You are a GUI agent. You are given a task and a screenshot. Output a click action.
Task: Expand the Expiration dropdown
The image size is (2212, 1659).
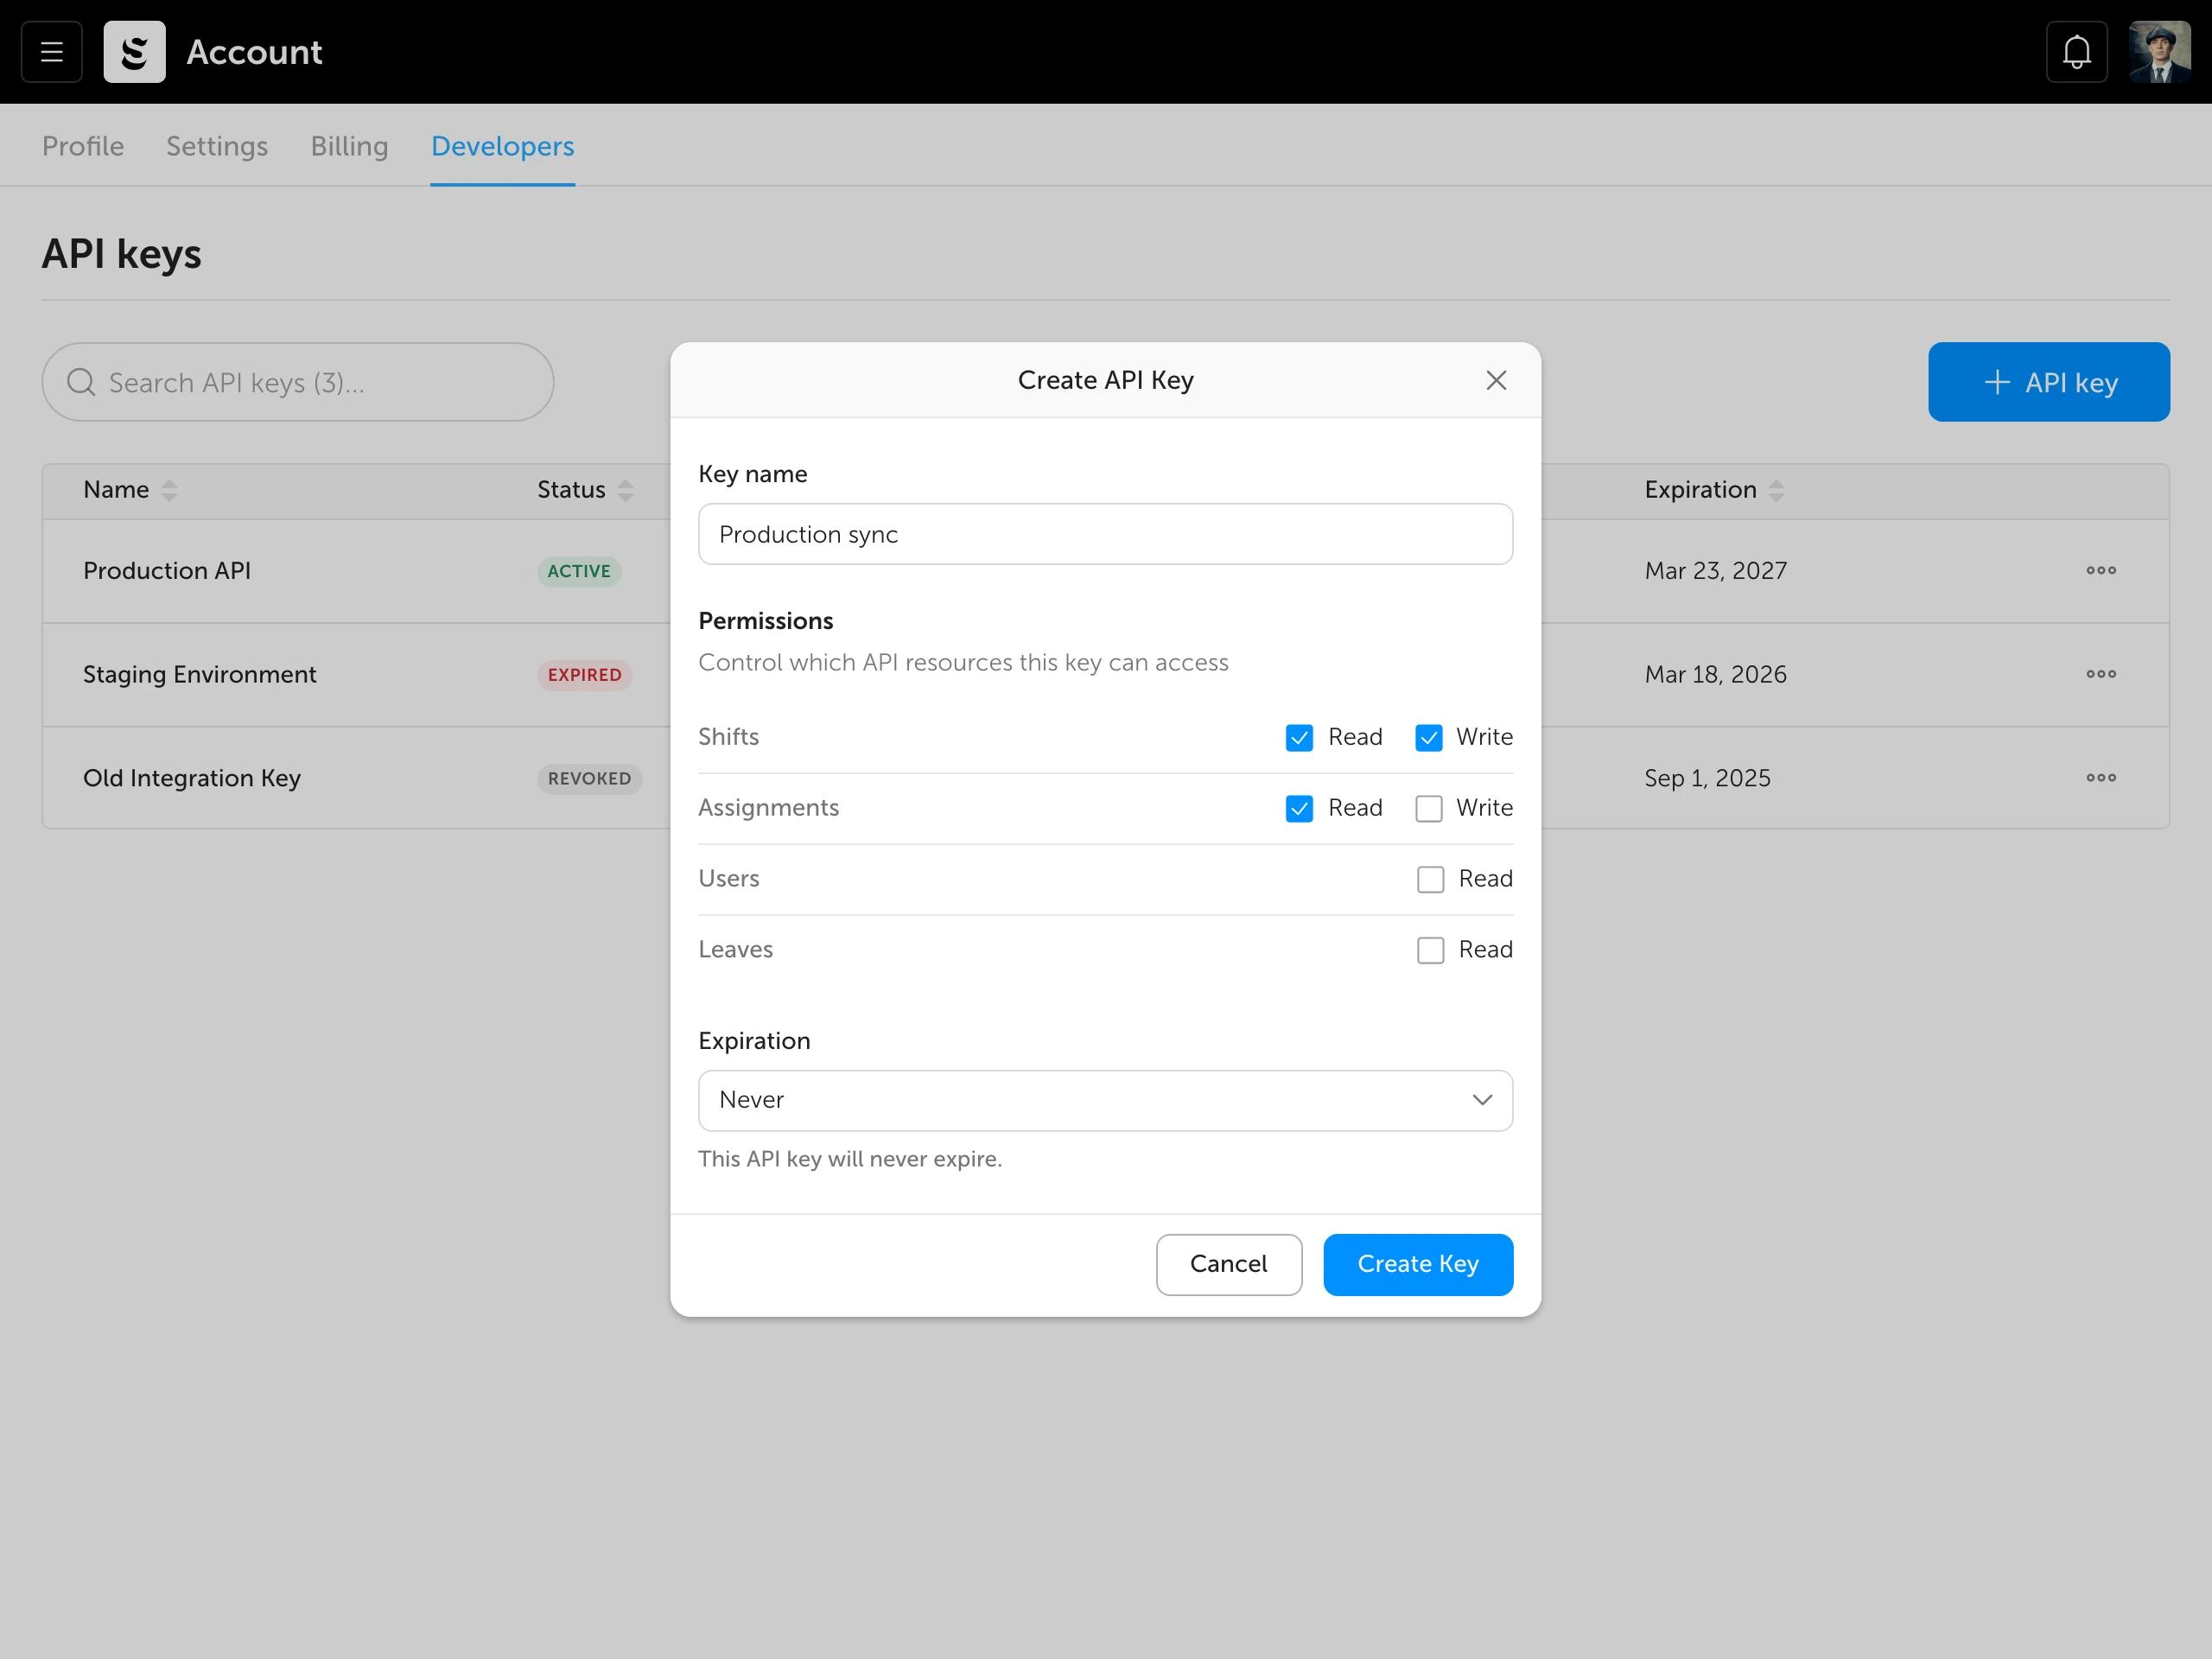[x=1105, y=1100]
